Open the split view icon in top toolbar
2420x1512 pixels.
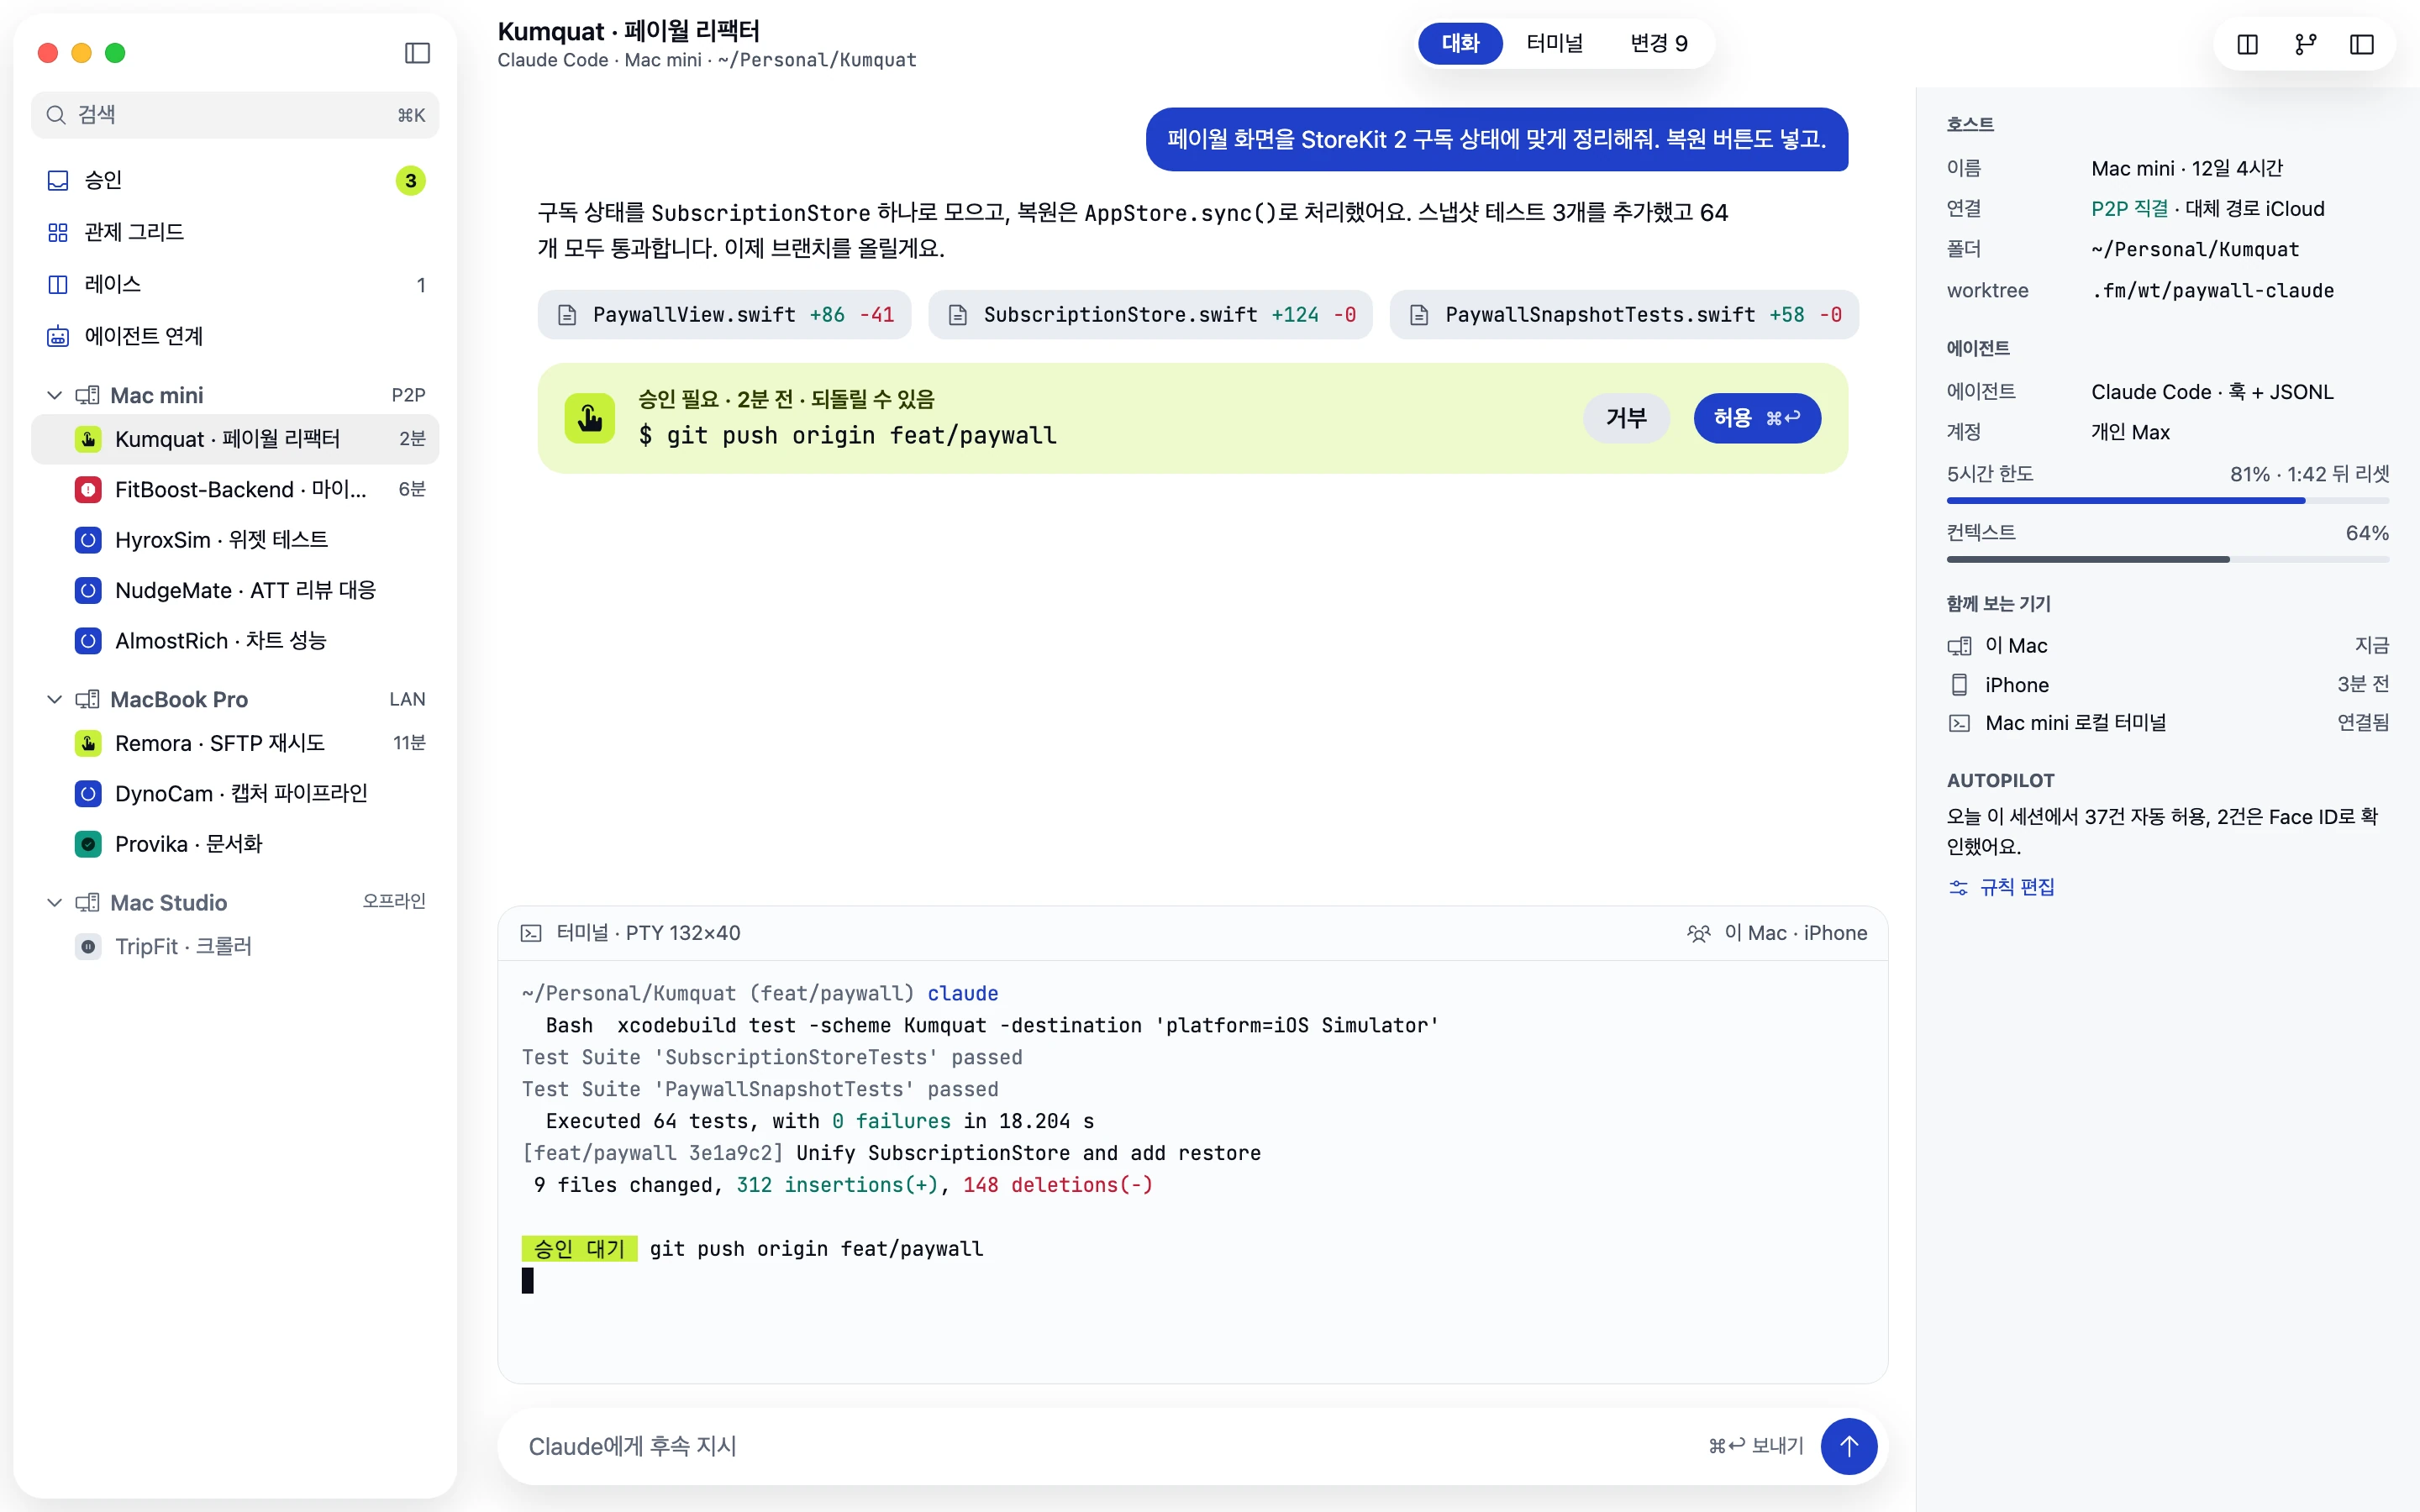point(2247,44)
